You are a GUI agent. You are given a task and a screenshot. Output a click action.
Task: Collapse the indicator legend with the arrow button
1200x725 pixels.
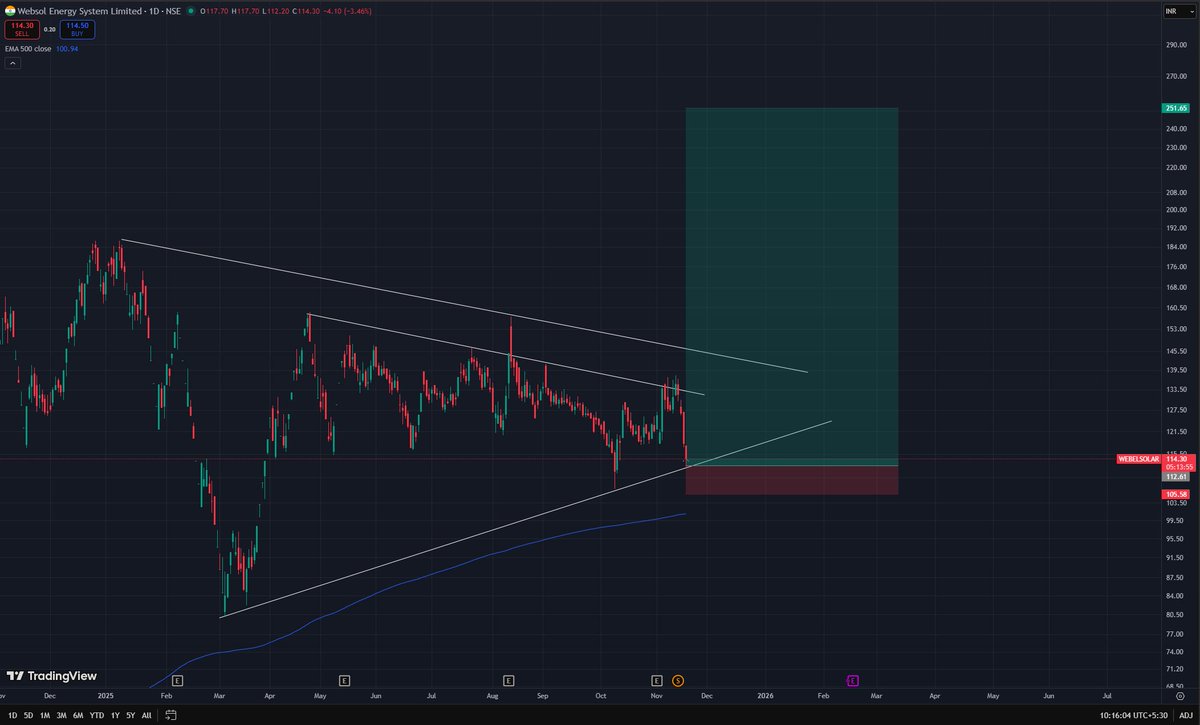click(x=13, y=63)
